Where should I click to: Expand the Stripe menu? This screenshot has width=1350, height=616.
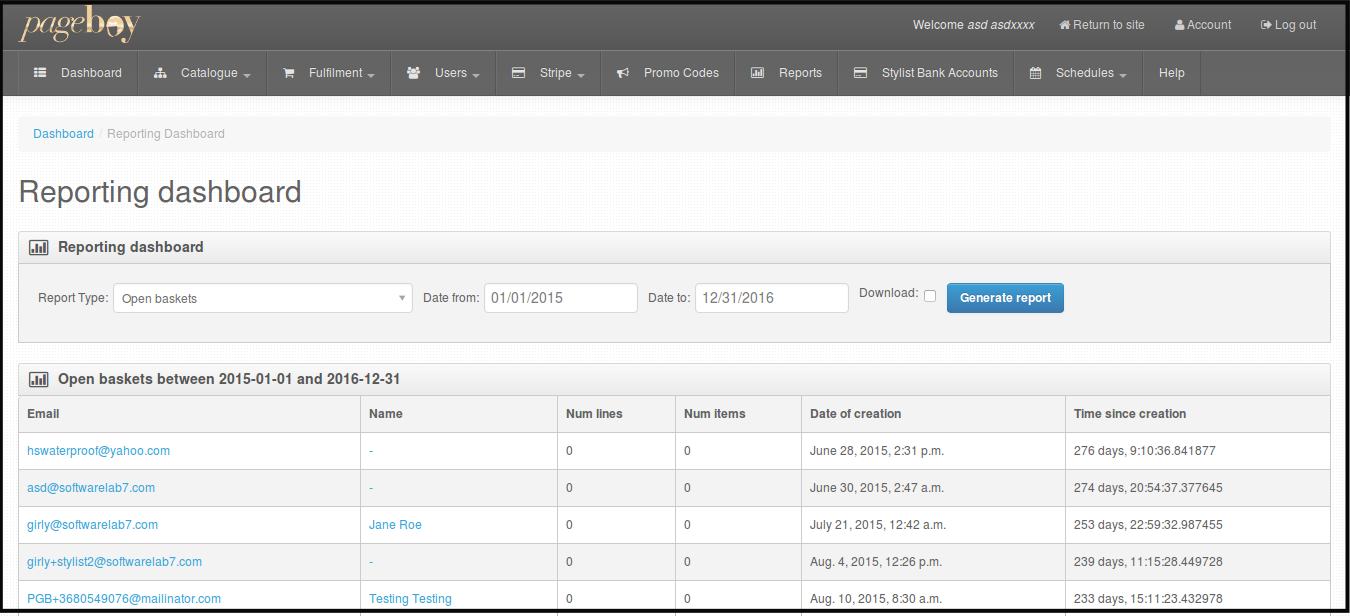pos(548,73)
